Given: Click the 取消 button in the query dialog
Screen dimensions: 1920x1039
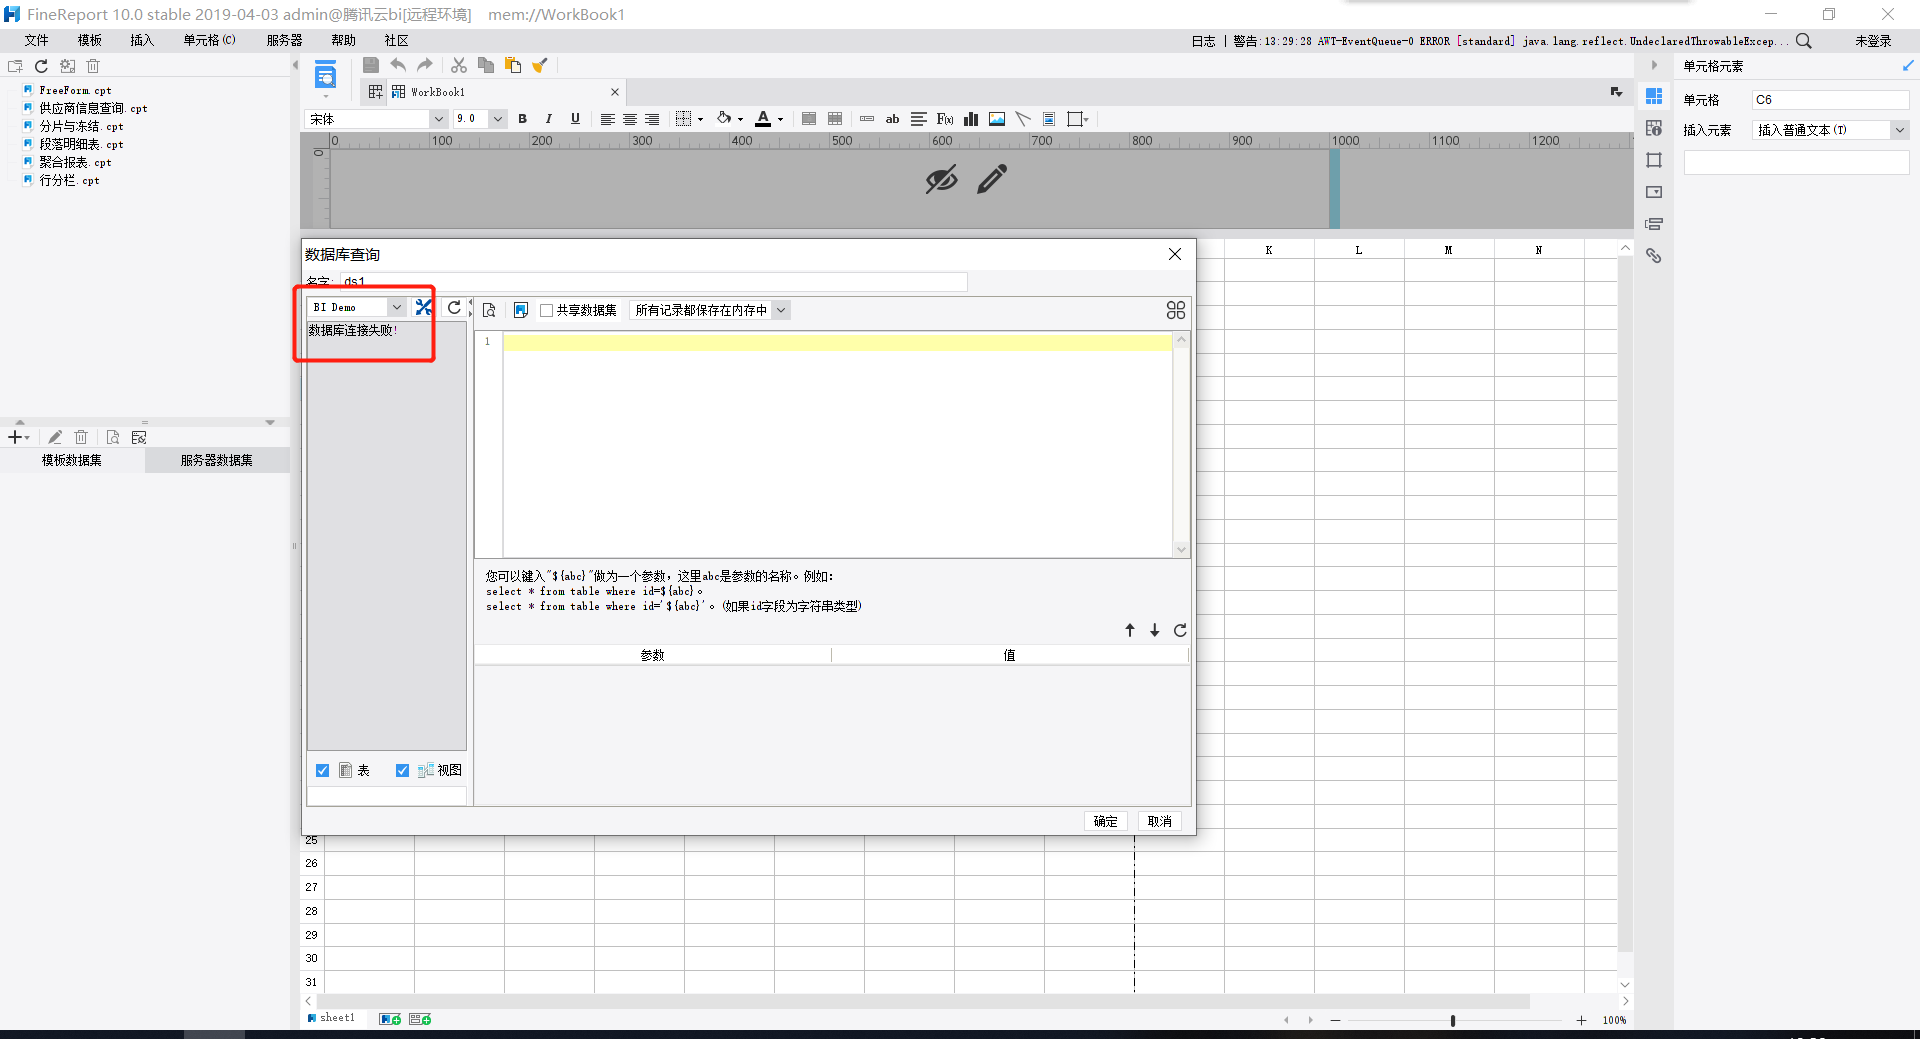Looking at the screenshot, I should 1160,821.
